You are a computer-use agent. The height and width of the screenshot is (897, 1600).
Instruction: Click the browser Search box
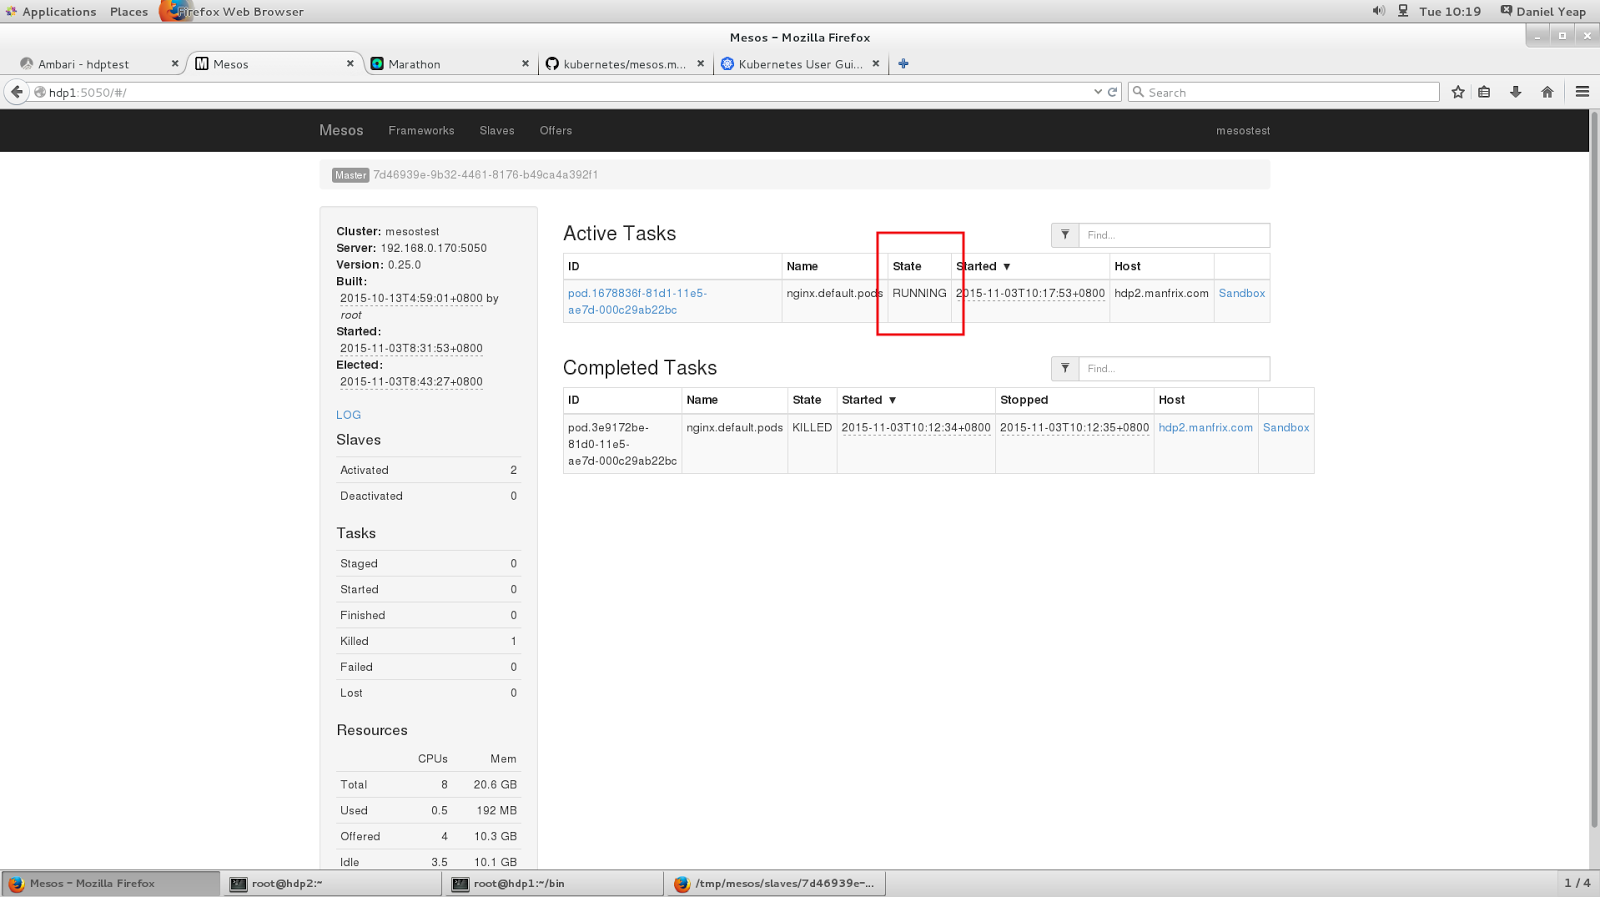pos(1284,92)
